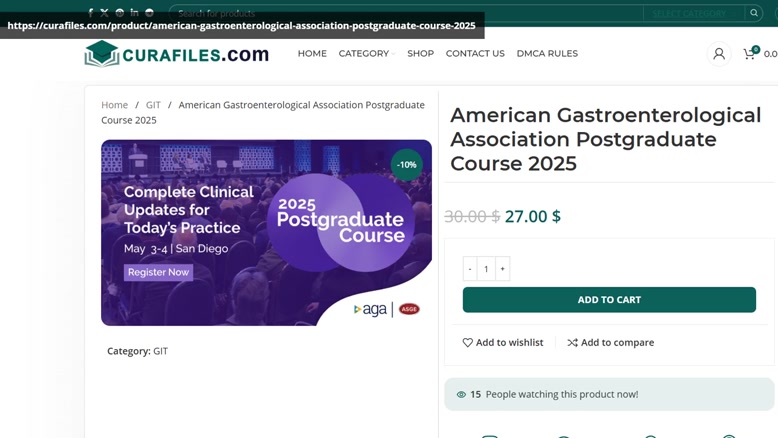Click the Add to compare arrows
Screen dimensions: 778x438
click(572, 342)
